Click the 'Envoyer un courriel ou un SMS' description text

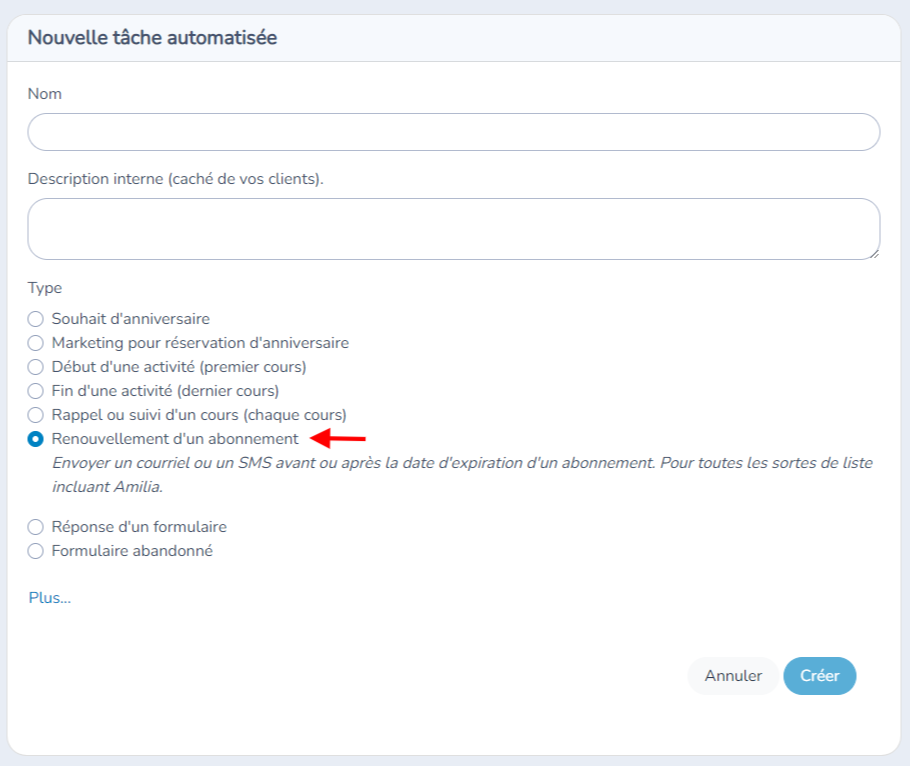point(462,475)
